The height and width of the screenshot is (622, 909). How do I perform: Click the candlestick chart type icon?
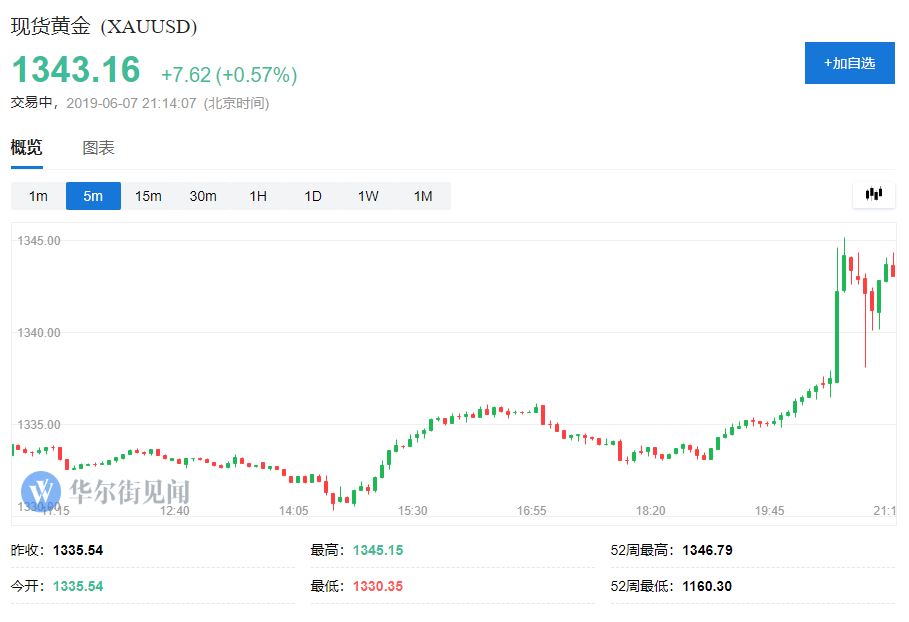(x=874, y=195)
